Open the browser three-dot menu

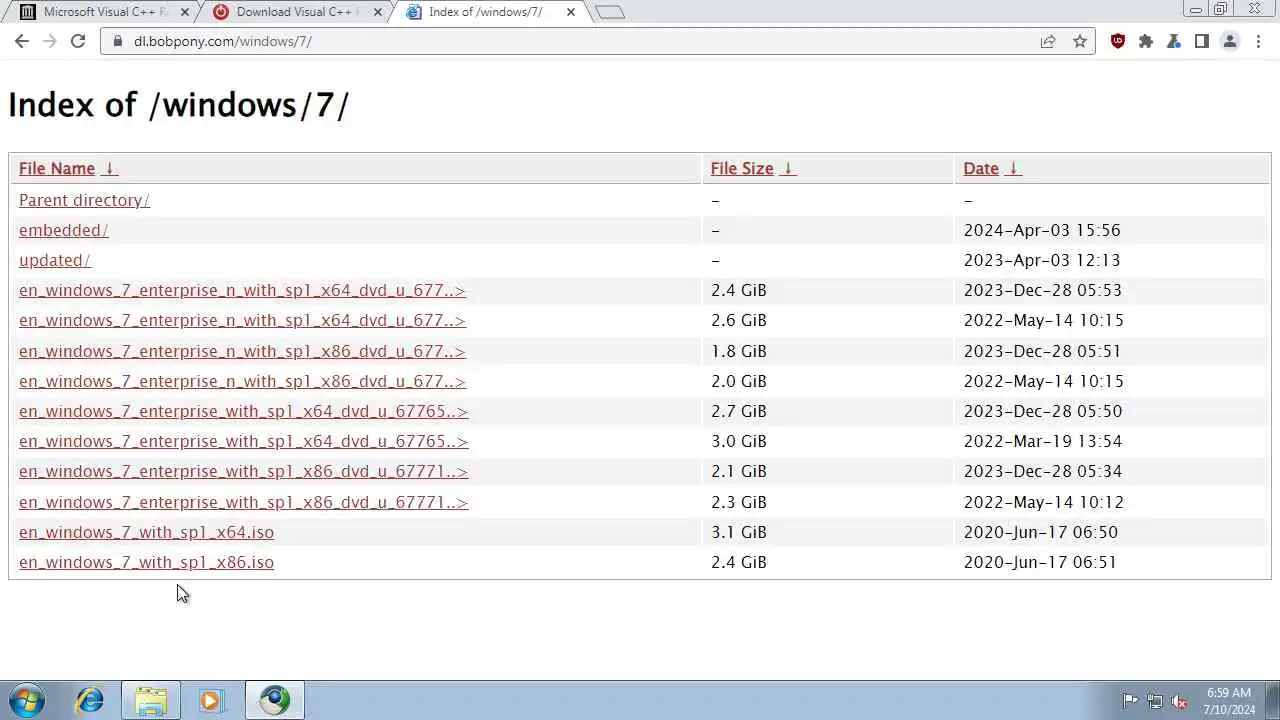click(x=1258, y=41)
